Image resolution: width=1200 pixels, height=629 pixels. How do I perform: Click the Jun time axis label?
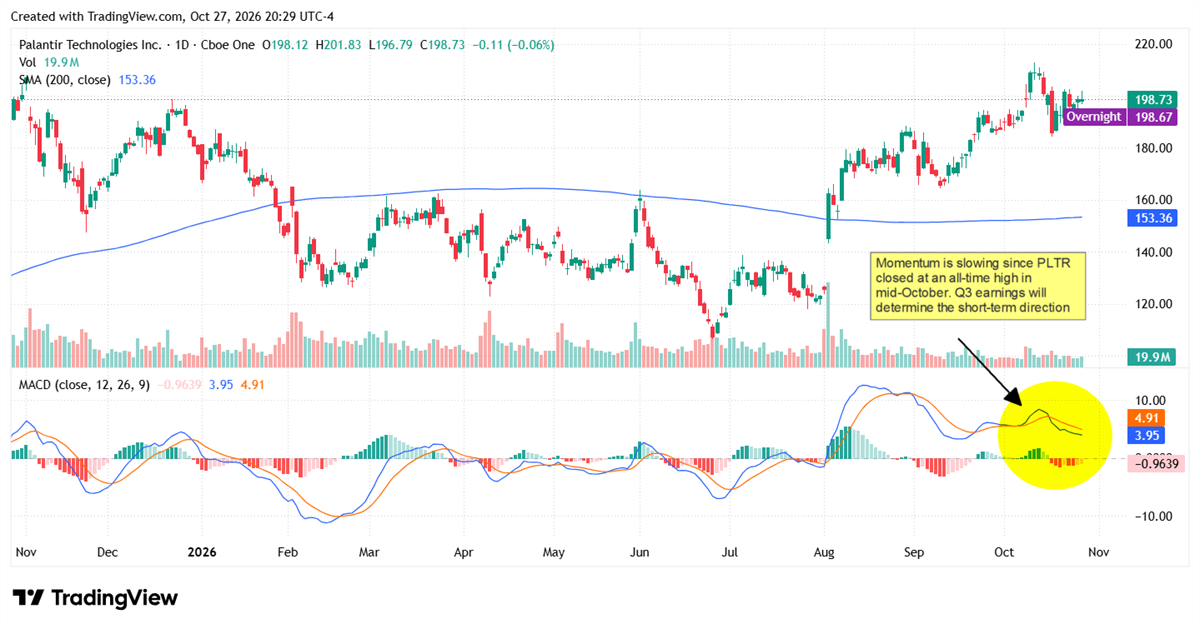click(640, 551)
